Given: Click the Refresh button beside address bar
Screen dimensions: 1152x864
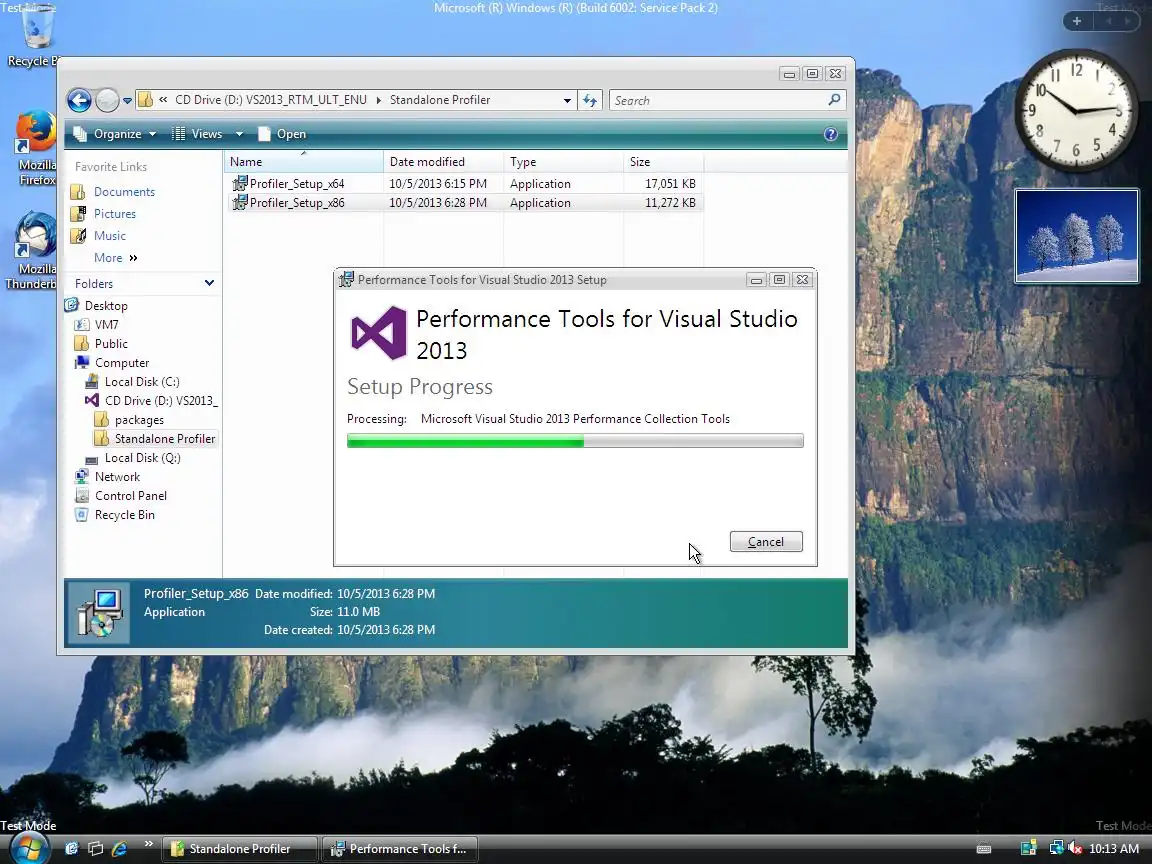Looking at the screenshot, I should point(590,101).
